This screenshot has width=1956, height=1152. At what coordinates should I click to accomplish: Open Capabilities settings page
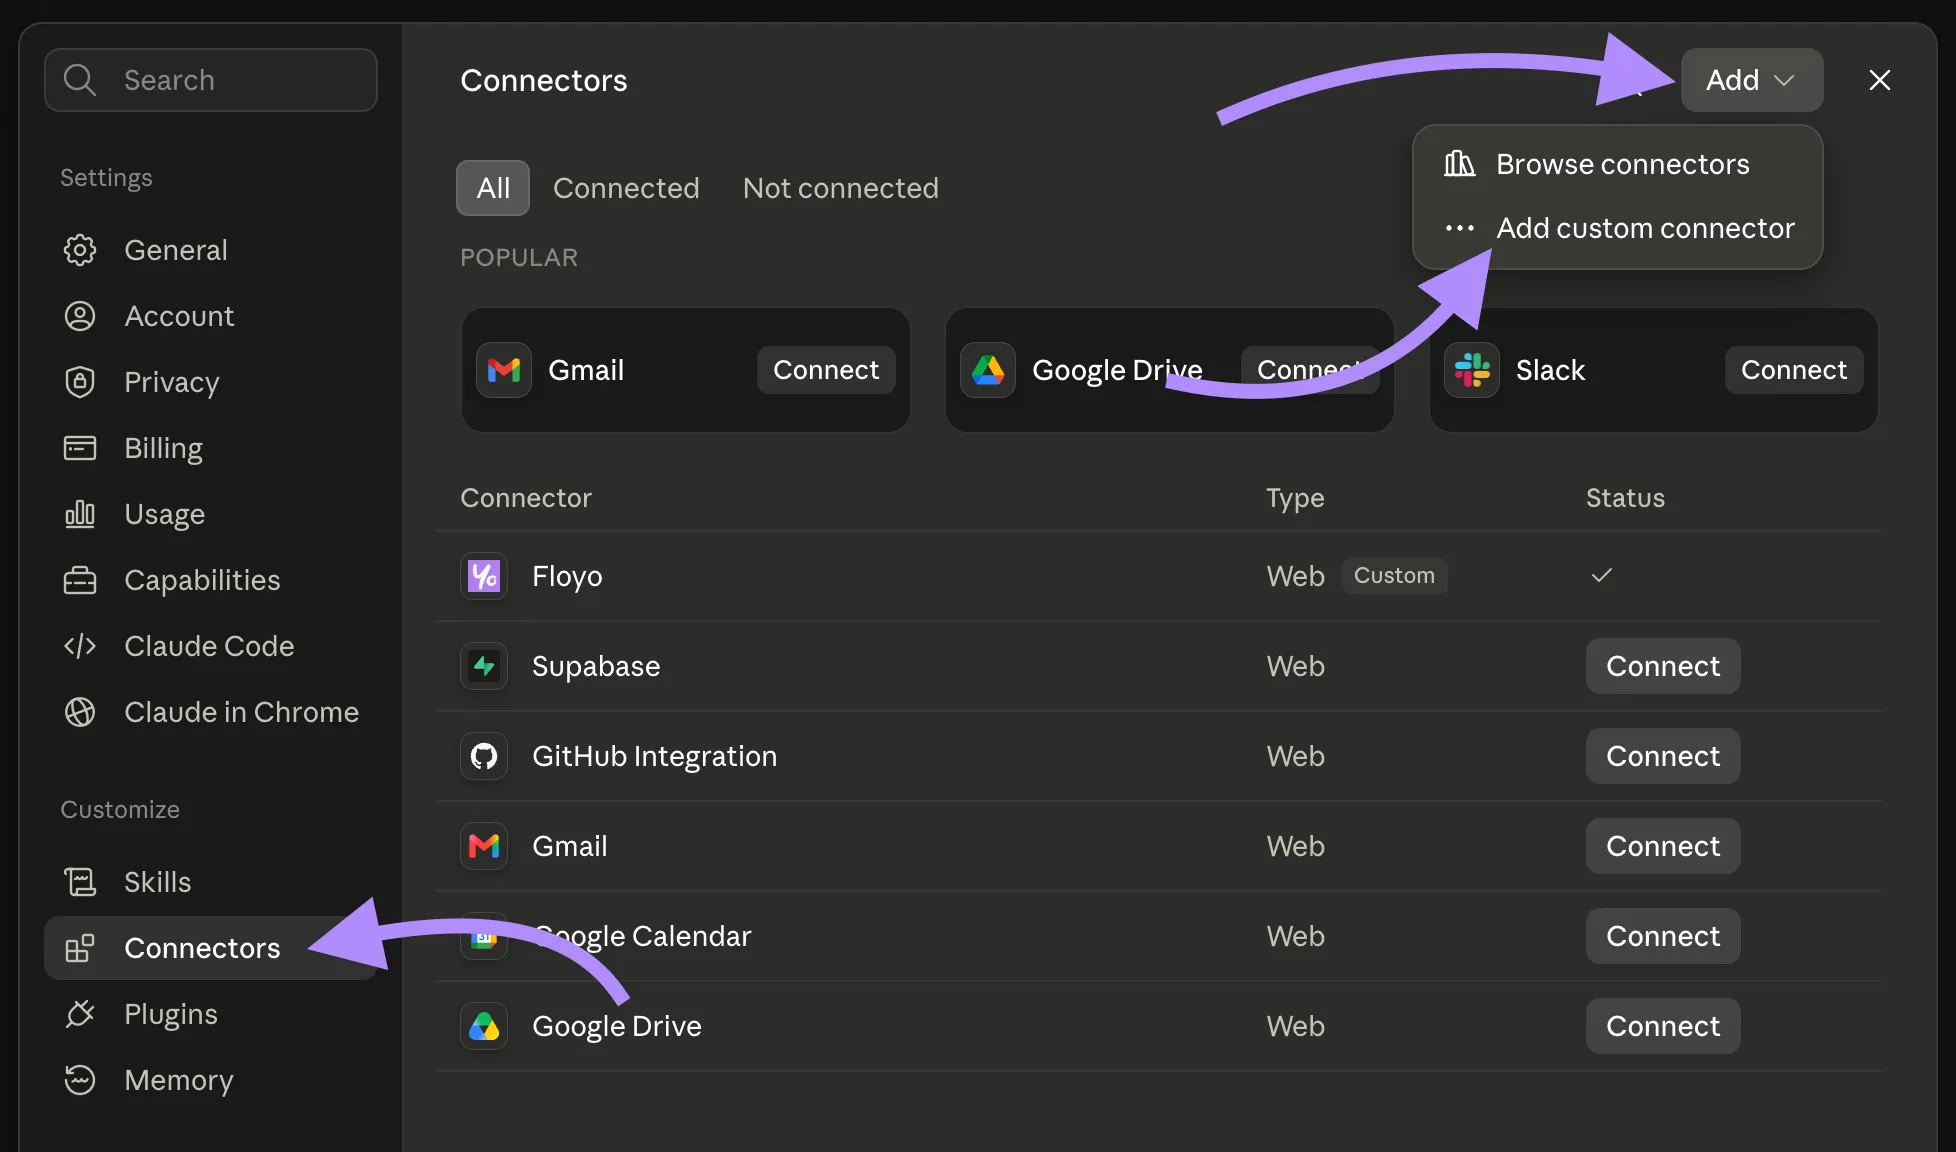211,580
